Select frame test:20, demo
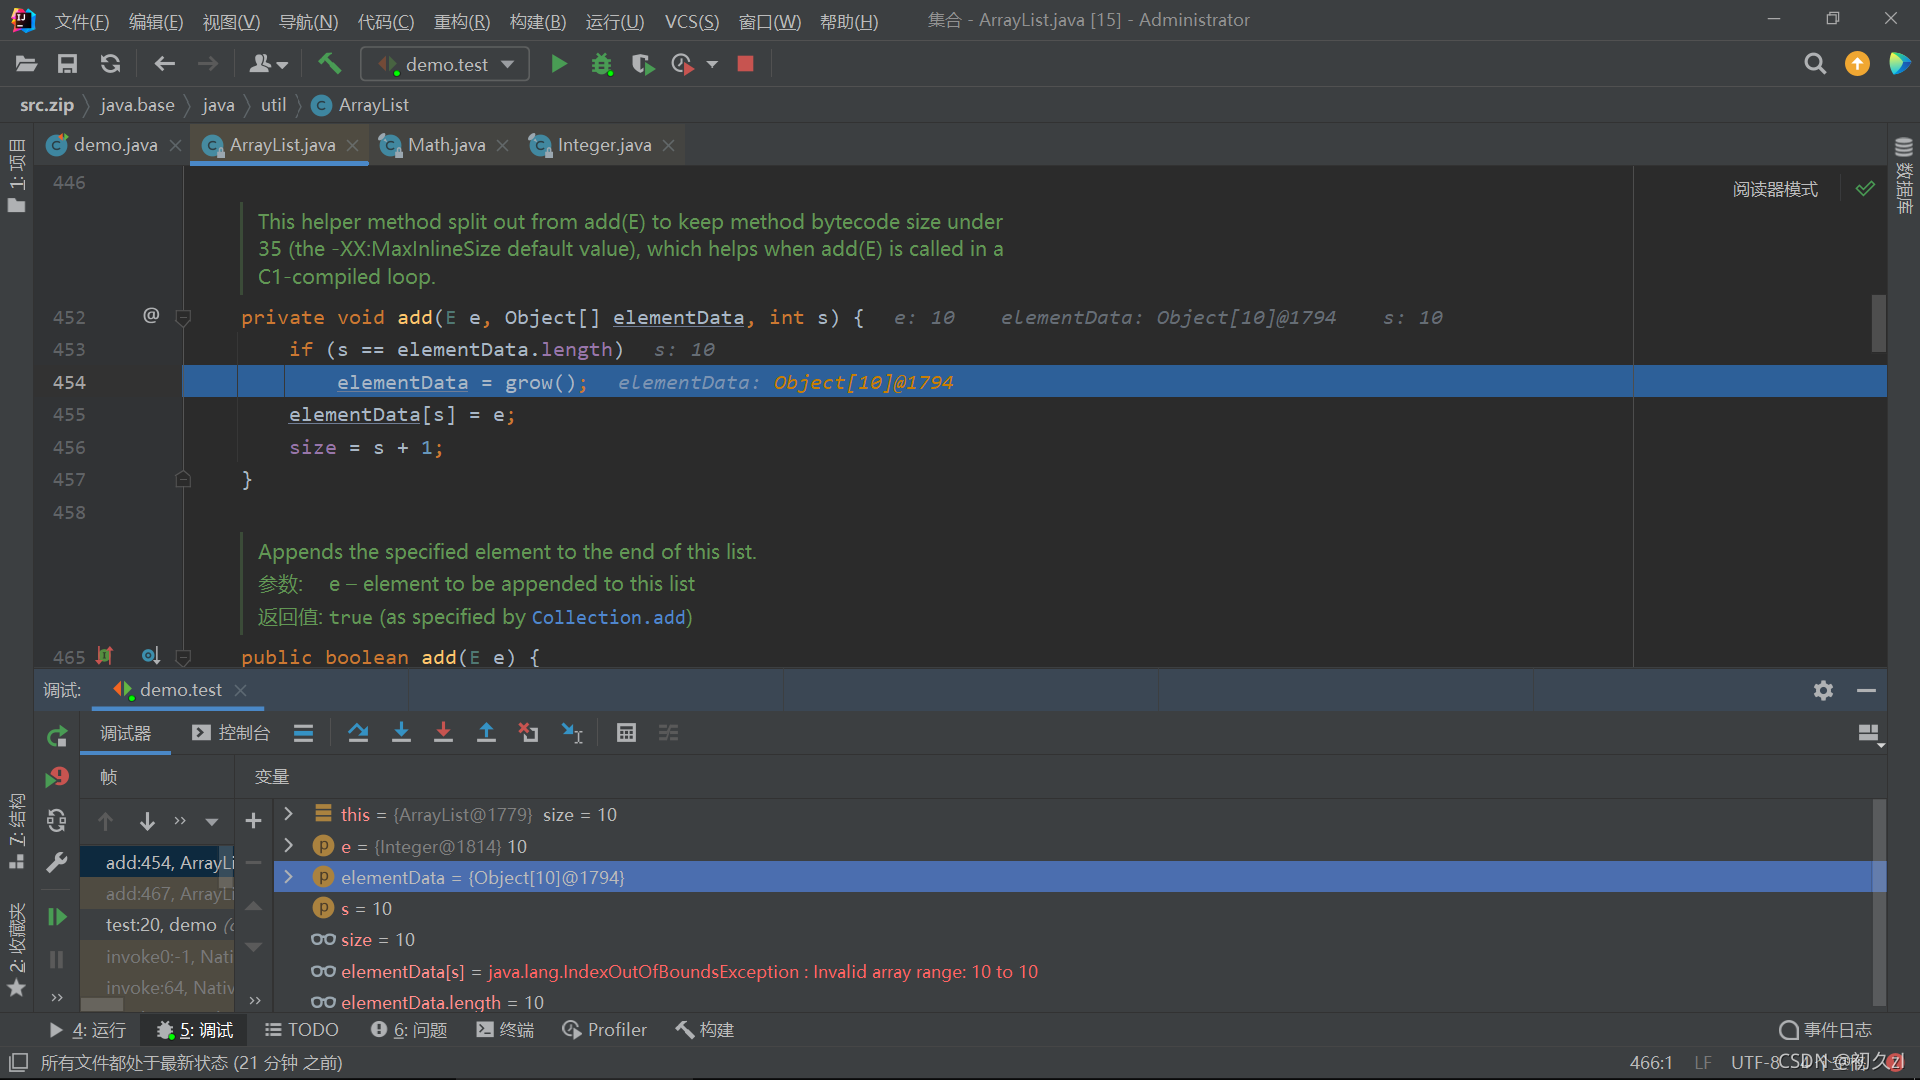 [x=158, y=925]
